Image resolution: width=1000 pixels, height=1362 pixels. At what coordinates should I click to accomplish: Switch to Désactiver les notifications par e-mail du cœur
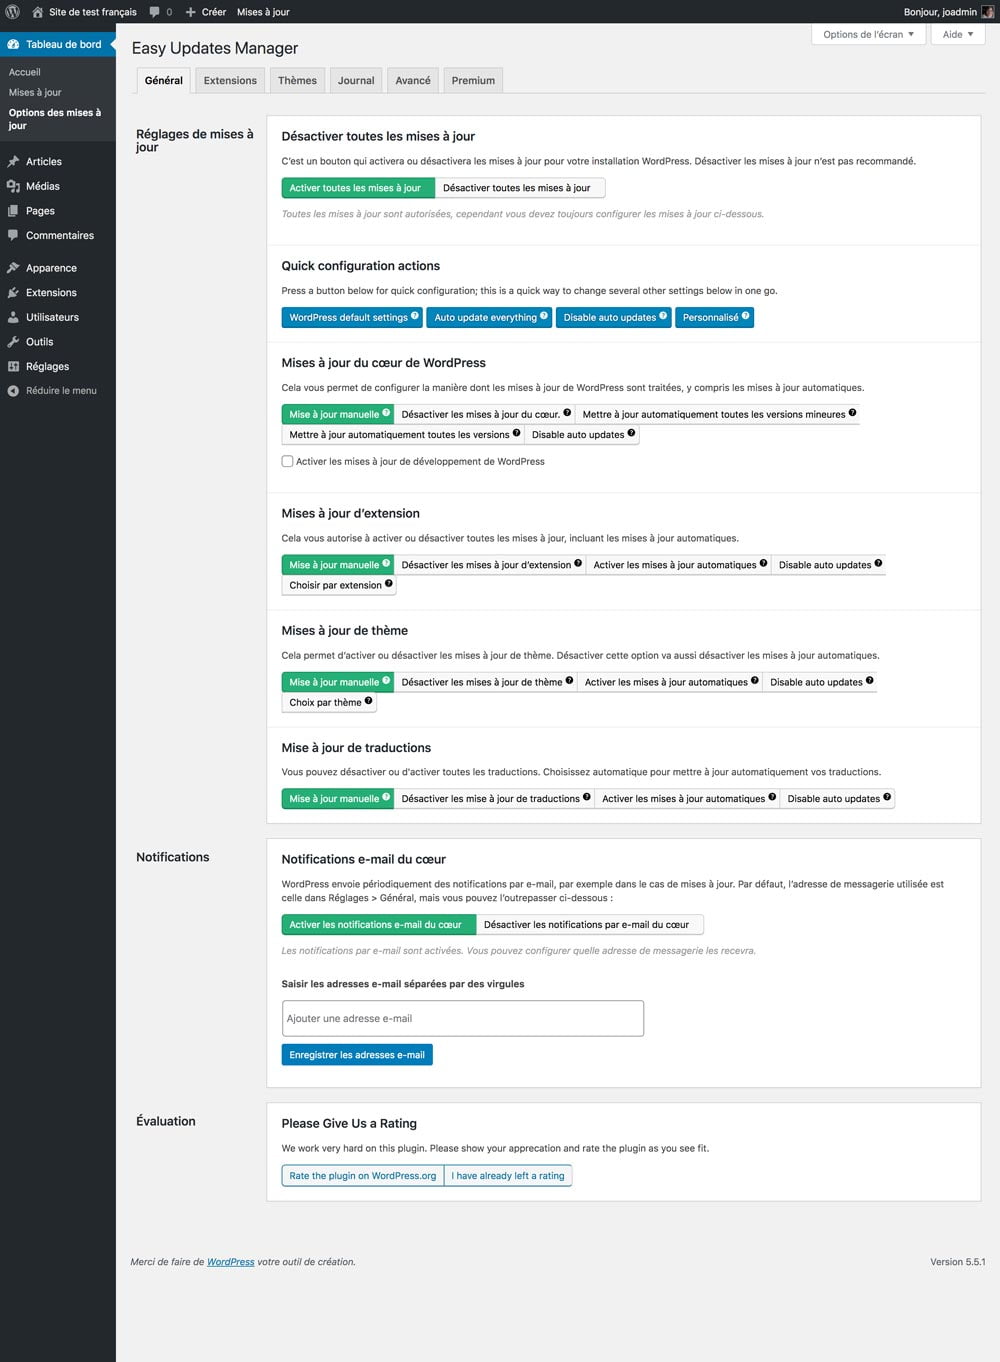click(586, 925)
